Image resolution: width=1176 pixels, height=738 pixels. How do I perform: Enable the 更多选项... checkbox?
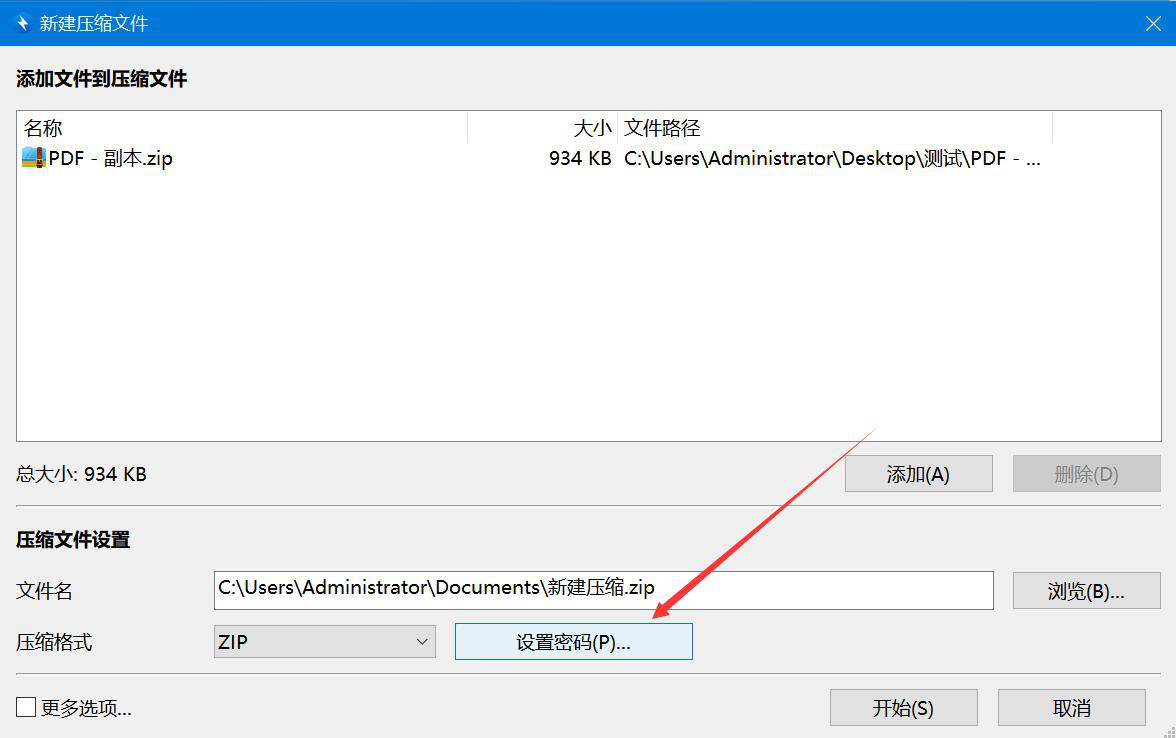pyautogui.click(x=26, y=707)
